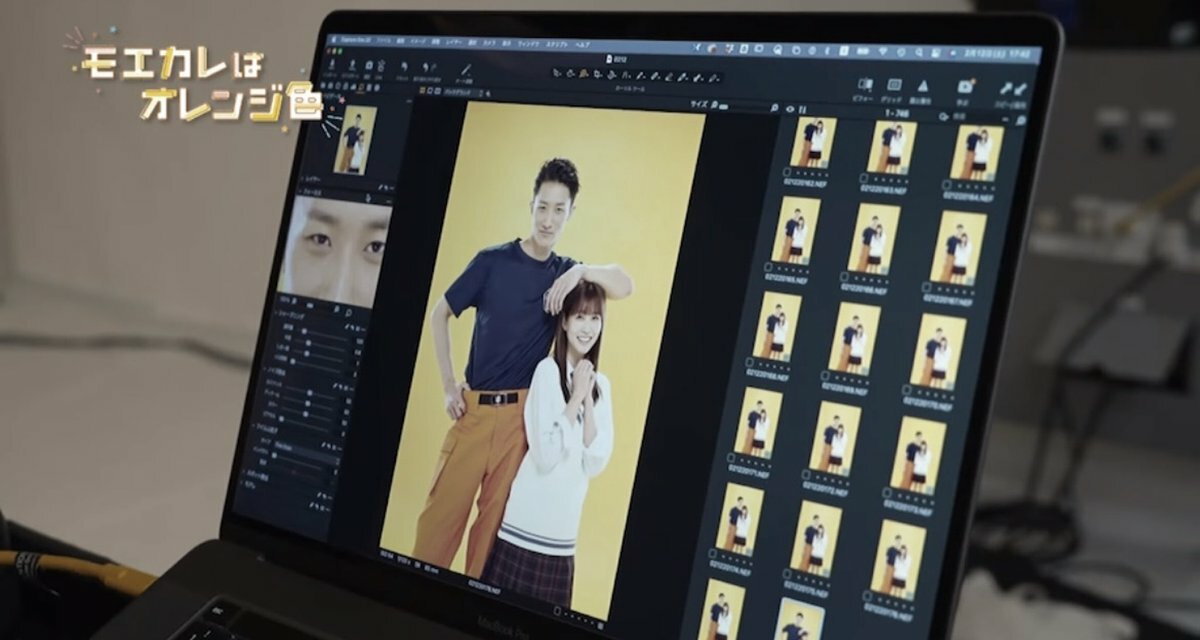Click the menu bar clock

click(998, 53)
